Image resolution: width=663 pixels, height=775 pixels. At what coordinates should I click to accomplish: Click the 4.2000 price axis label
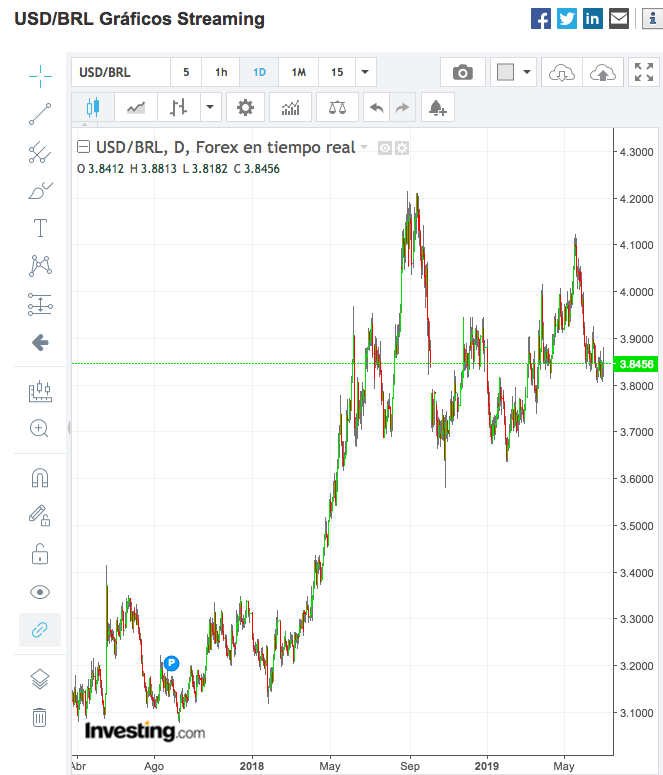636,199
